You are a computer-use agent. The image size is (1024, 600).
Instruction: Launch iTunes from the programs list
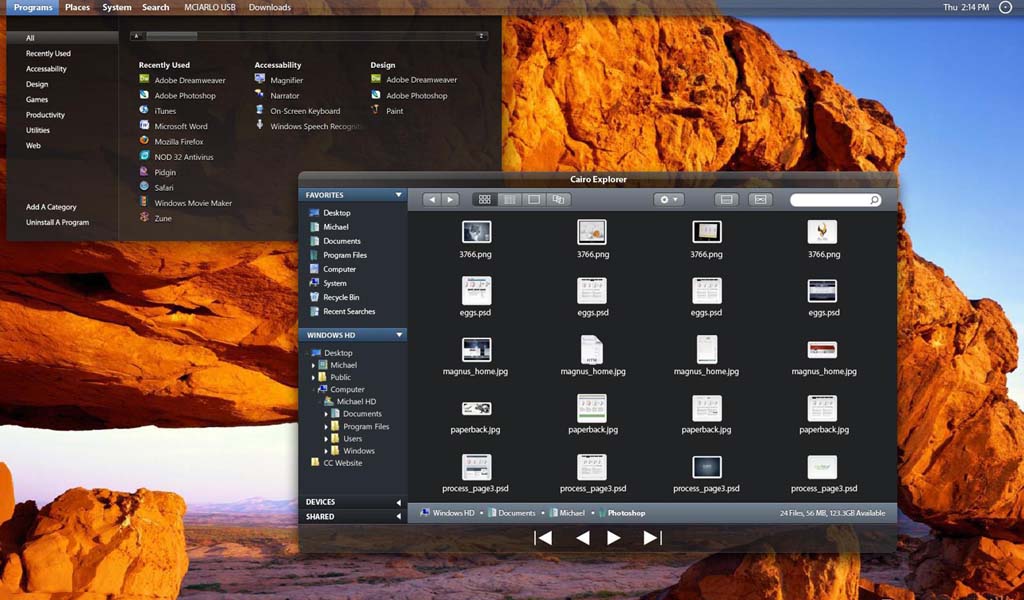164,111
